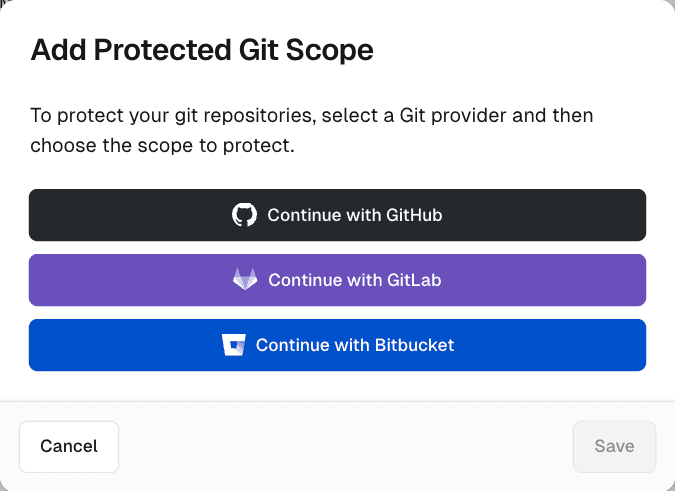Screen dimensions: 675x491
Task: Click the GitLab fox logo icon
Action: click(245, 280)
